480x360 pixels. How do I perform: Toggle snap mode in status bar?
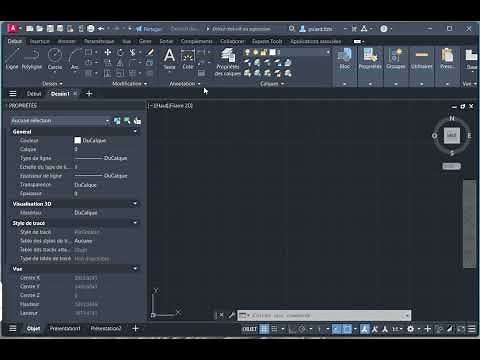pos(274,329)
